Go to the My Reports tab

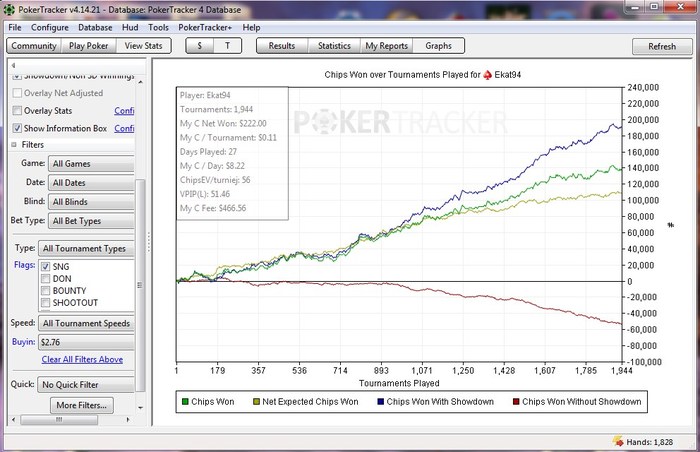pos(387,46)
